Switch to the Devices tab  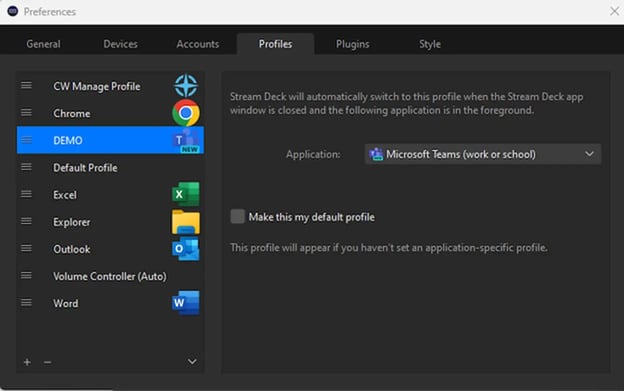(x=121, y=44)
